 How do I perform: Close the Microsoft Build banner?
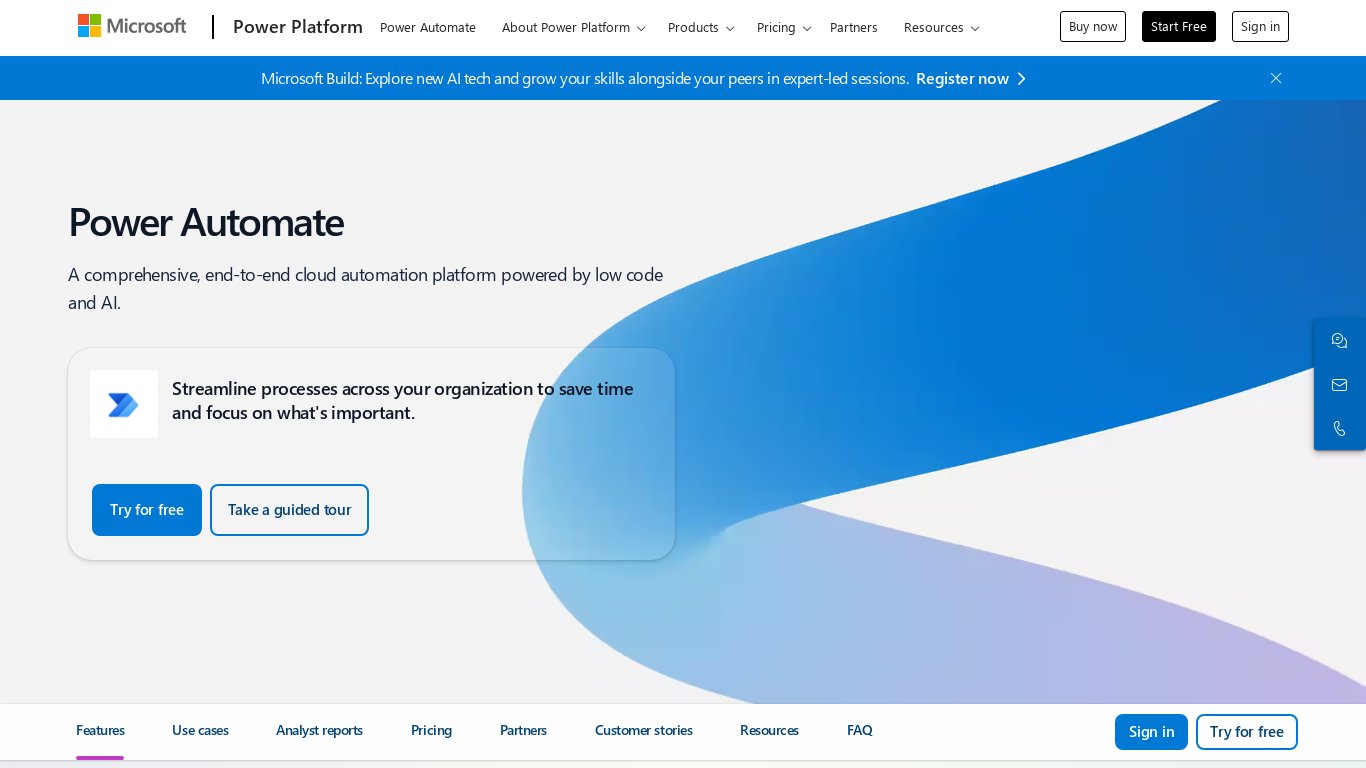pyautogui.click(x=1276, y=78)
